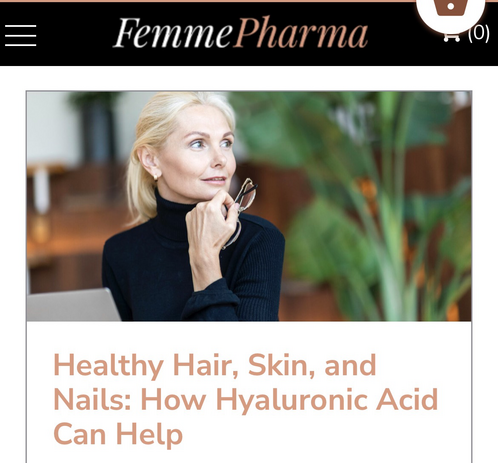498x463 pixels.
Task: Click the "Healthy Hair, Skin, and" heading line
Action: 215,366
